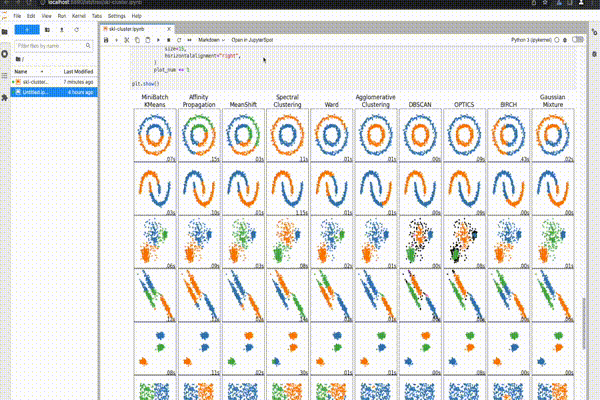Restart the kernel from notebook toolbar

[x=179, y=40]
